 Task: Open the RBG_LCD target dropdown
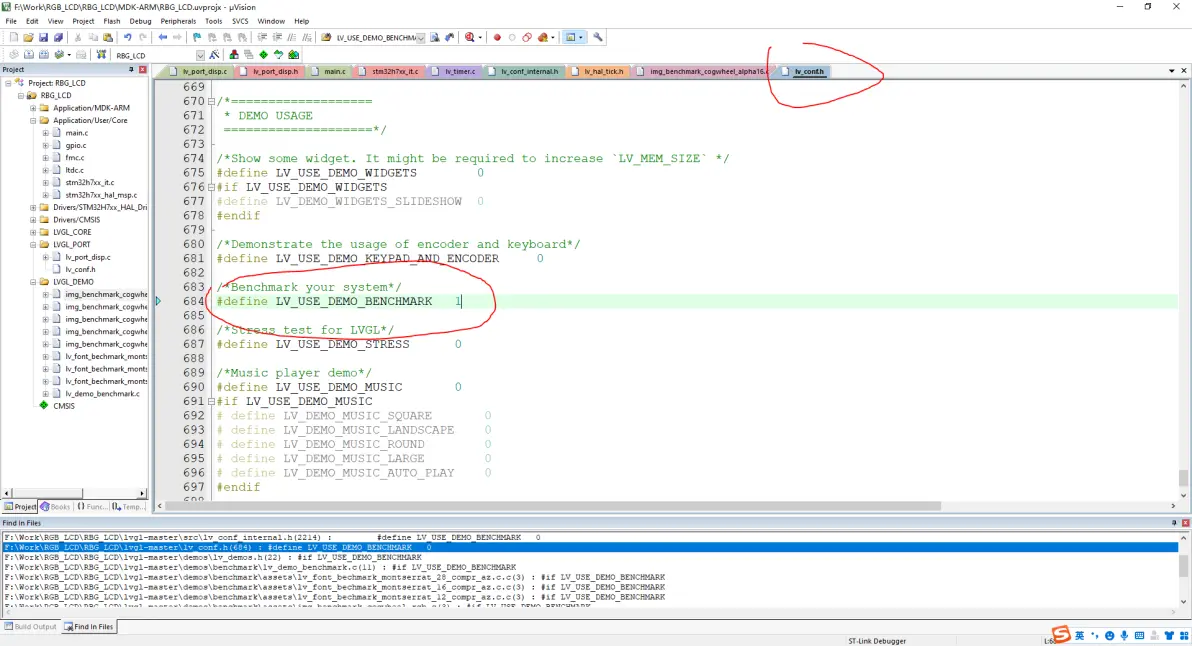pos(200,55)
